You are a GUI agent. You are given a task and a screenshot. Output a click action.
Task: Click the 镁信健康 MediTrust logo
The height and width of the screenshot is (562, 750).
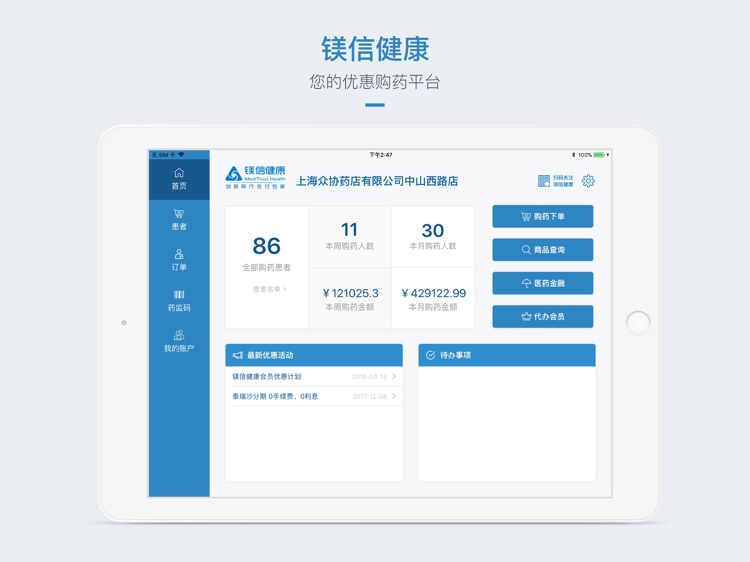click(x=255, y=177)
